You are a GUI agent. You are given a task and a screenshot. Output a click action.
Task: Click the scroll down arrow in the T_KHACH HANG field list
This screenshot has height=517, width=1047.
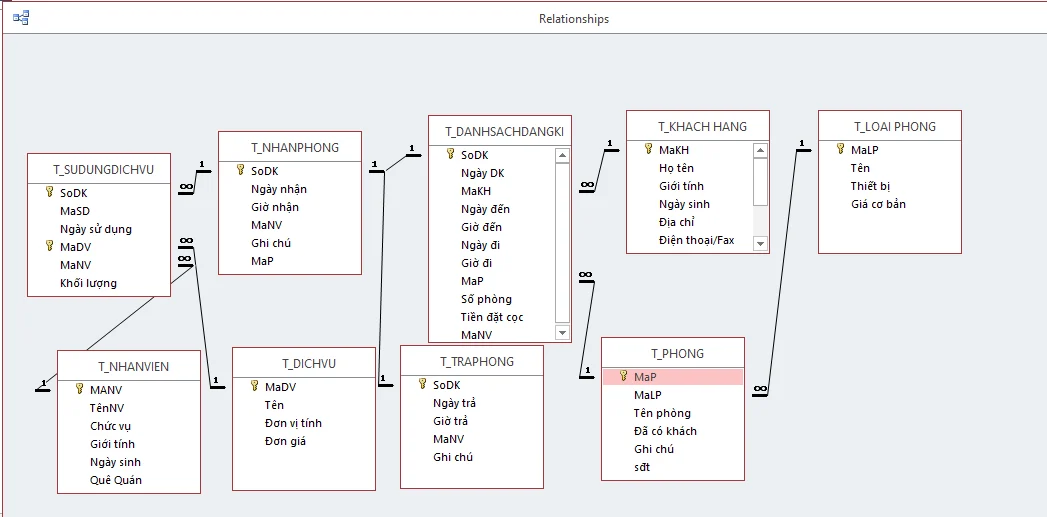click(761, 243)
